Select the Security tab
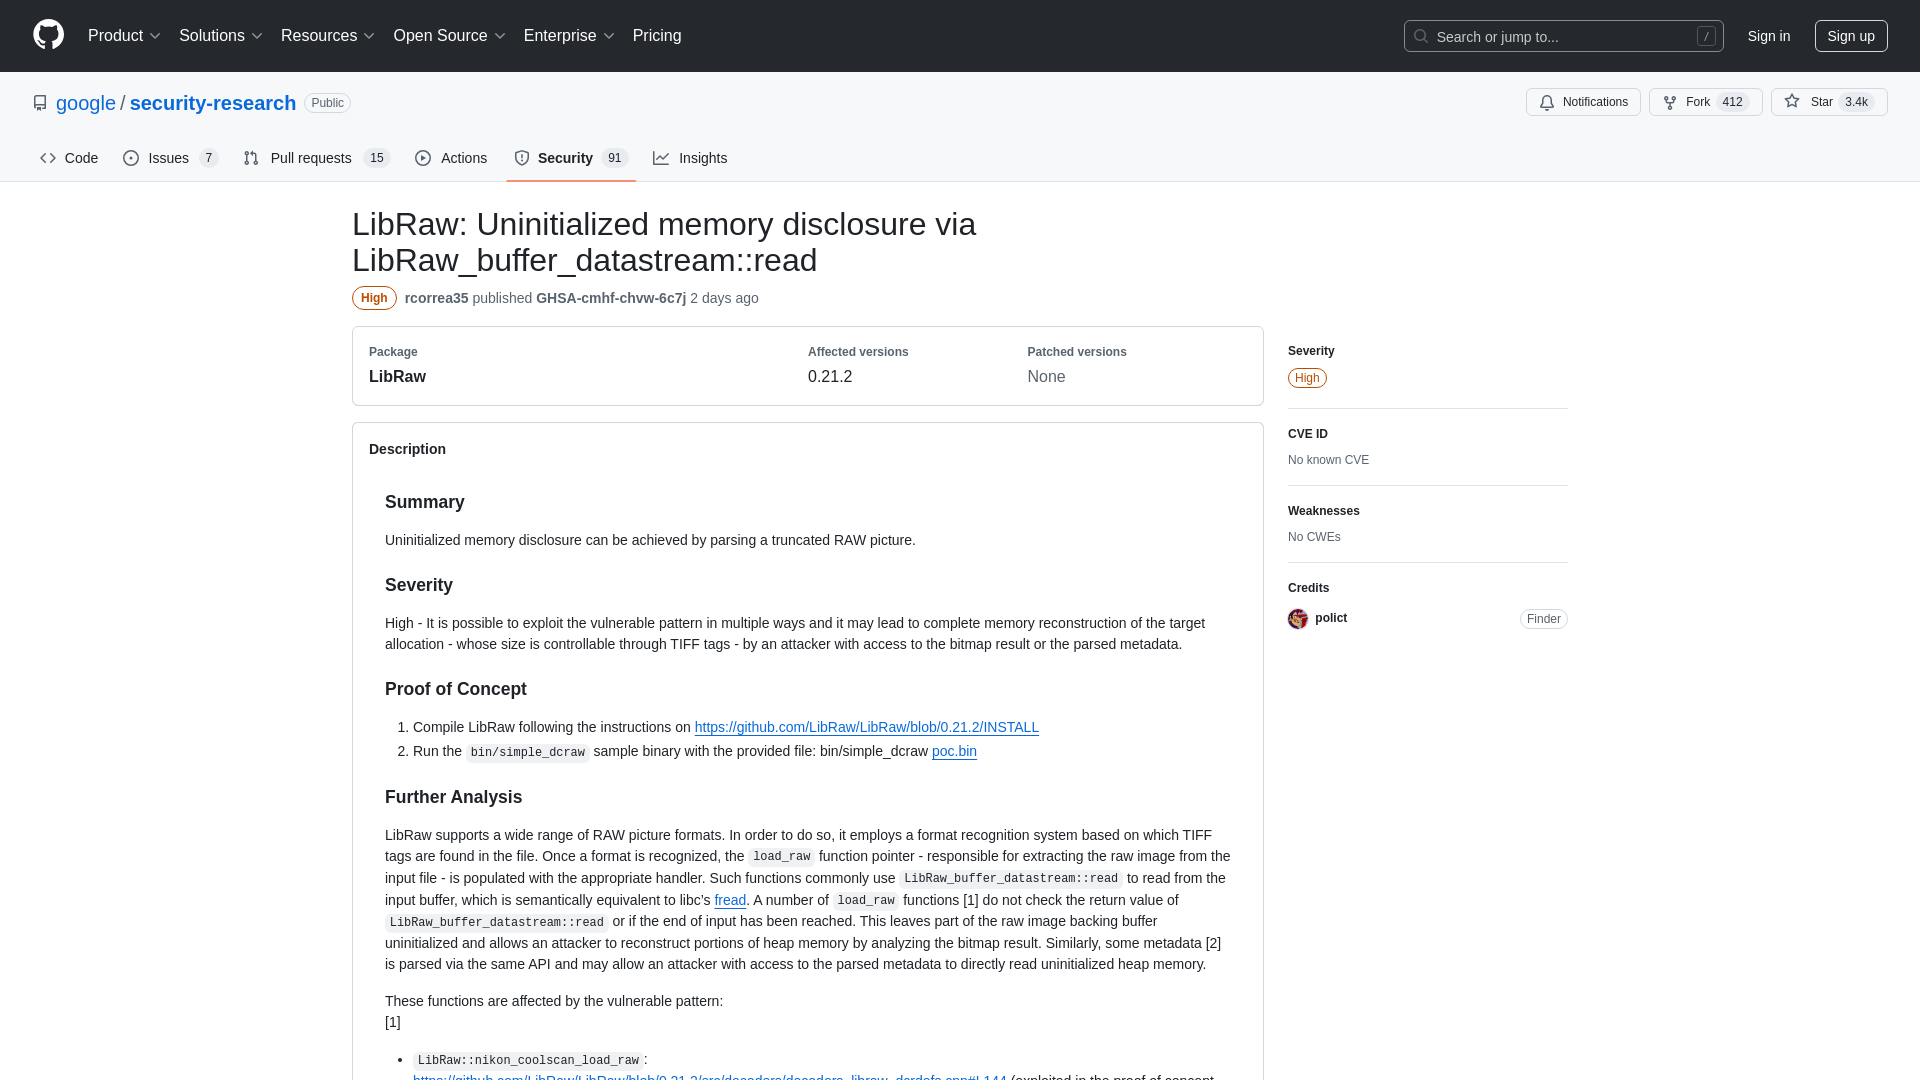This screenshot has height=1080, width=1920. pyautogui.click(x=571, y=158)
